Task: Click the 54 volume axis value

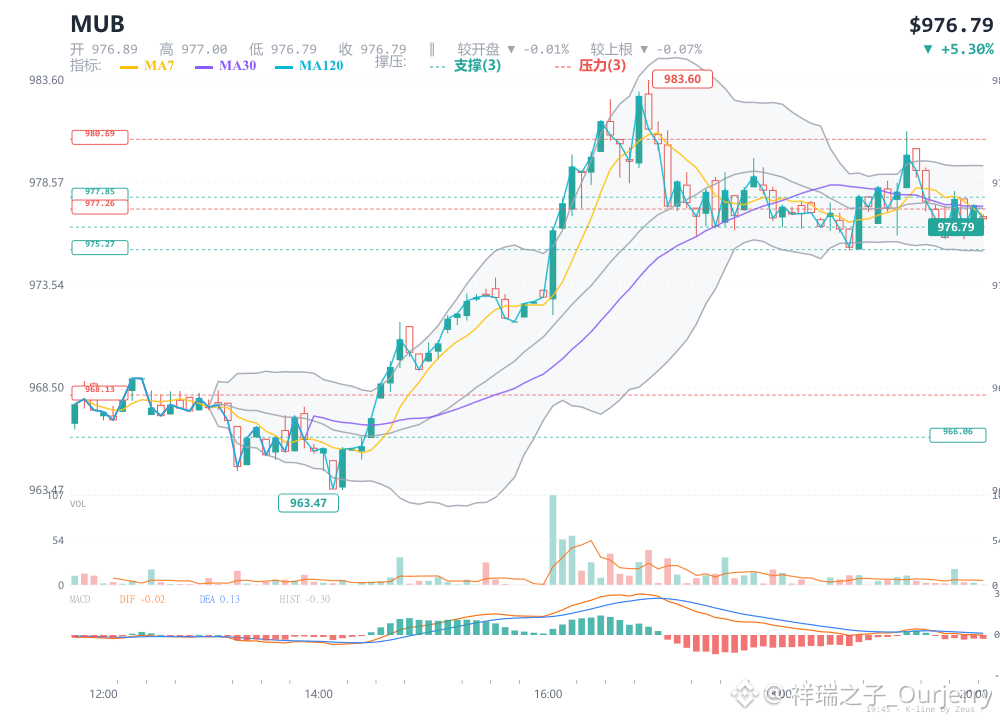Action: point(58,541)
